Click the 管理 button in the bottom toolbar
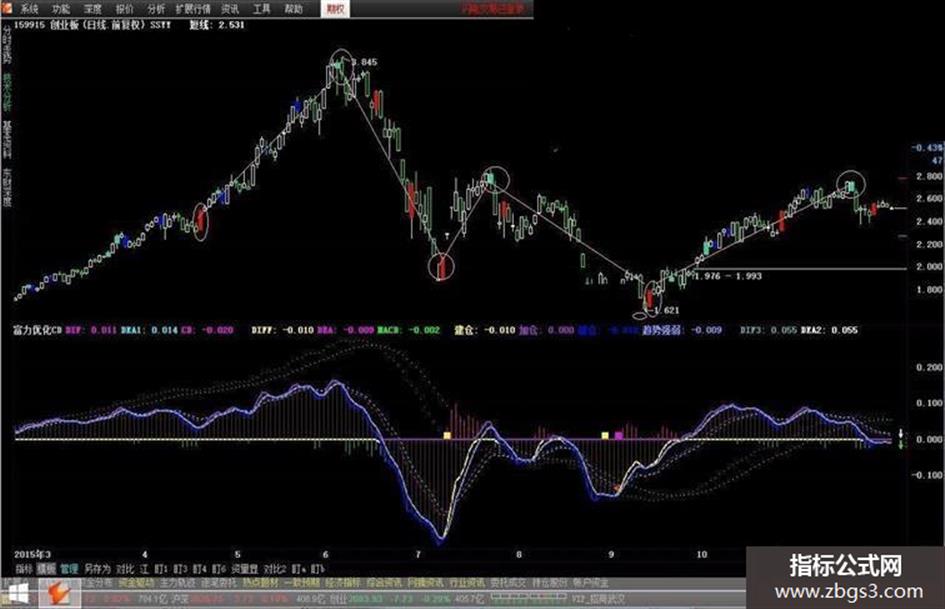This screenshot has height=609, width=945. pos(69,569)
